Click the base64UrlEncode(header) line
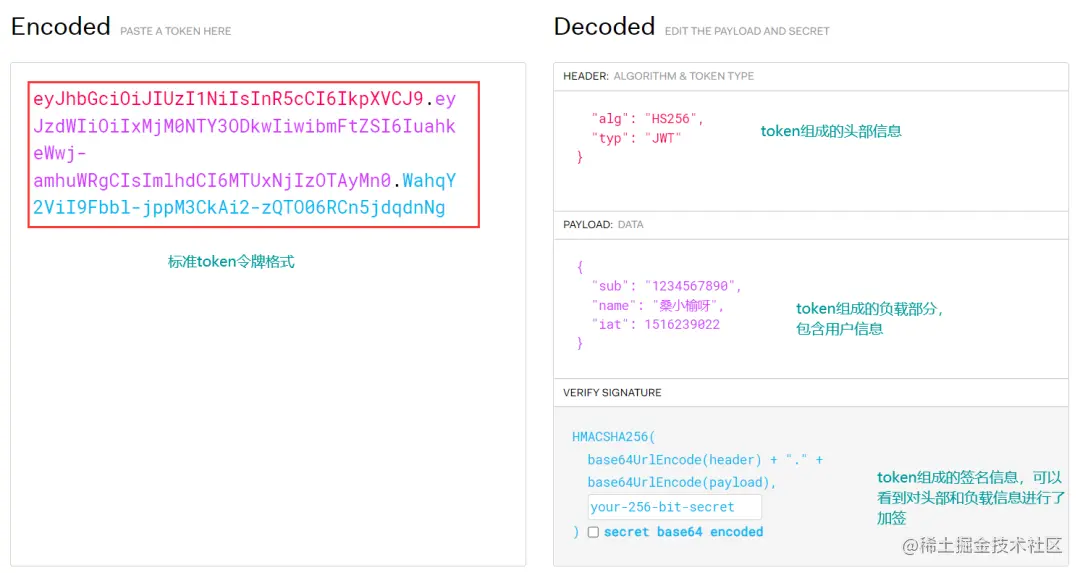Screen dimensions: 1080x573 [x=705, y=459]
